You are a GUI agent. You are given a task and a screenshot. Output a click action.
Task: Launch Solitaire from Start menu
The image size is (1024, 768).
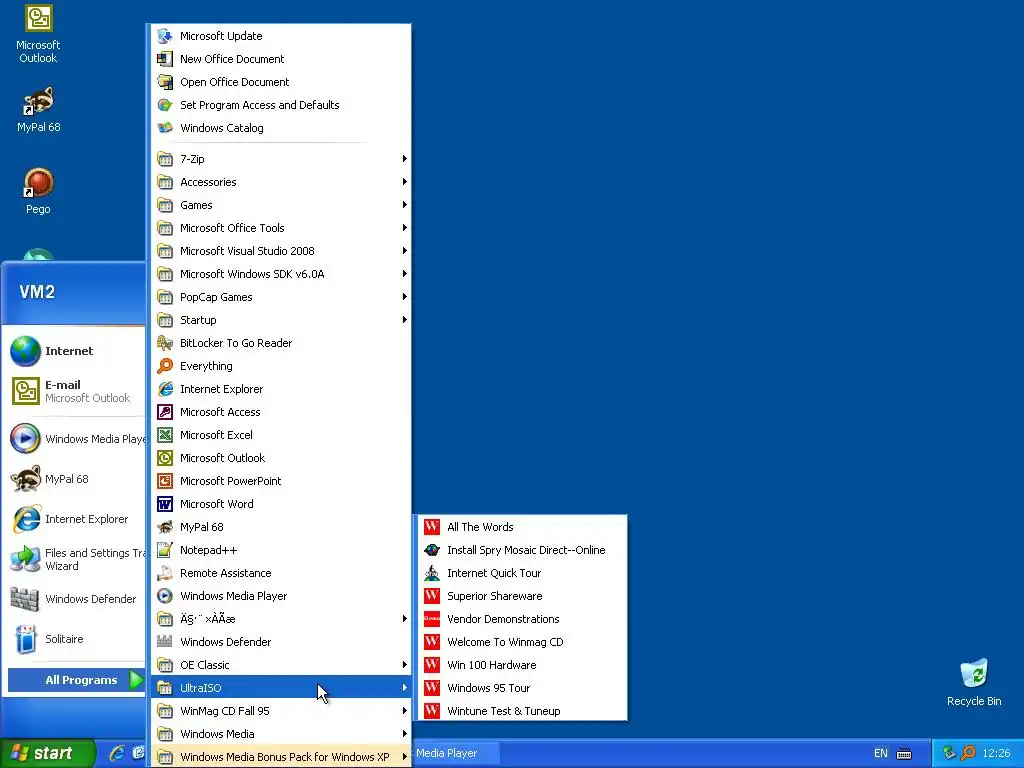(76, 639)
